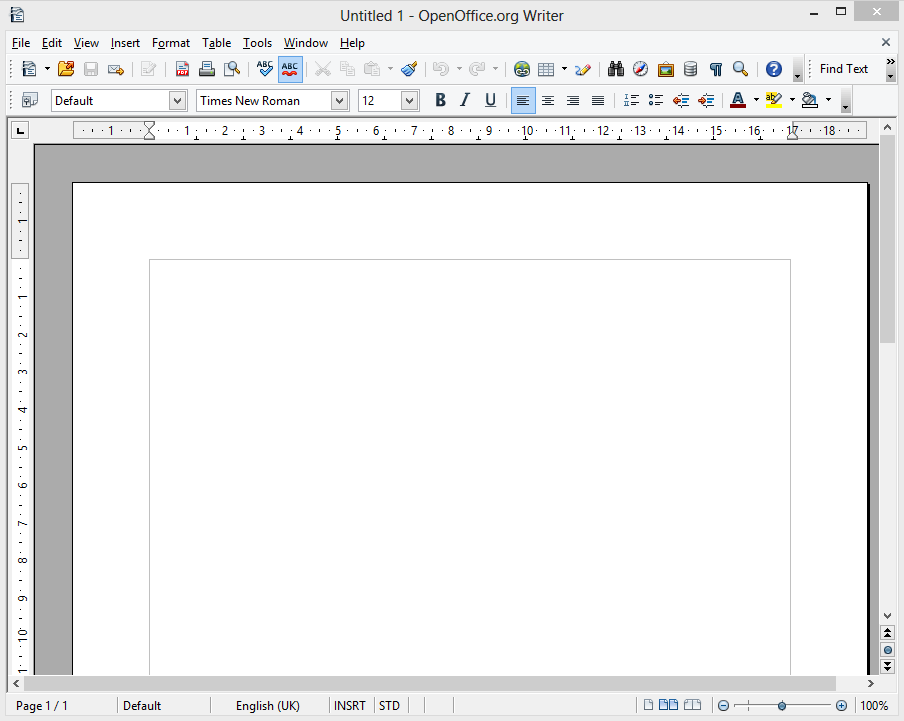Toggle nonprinting characters pilcrow

(715, 69)
